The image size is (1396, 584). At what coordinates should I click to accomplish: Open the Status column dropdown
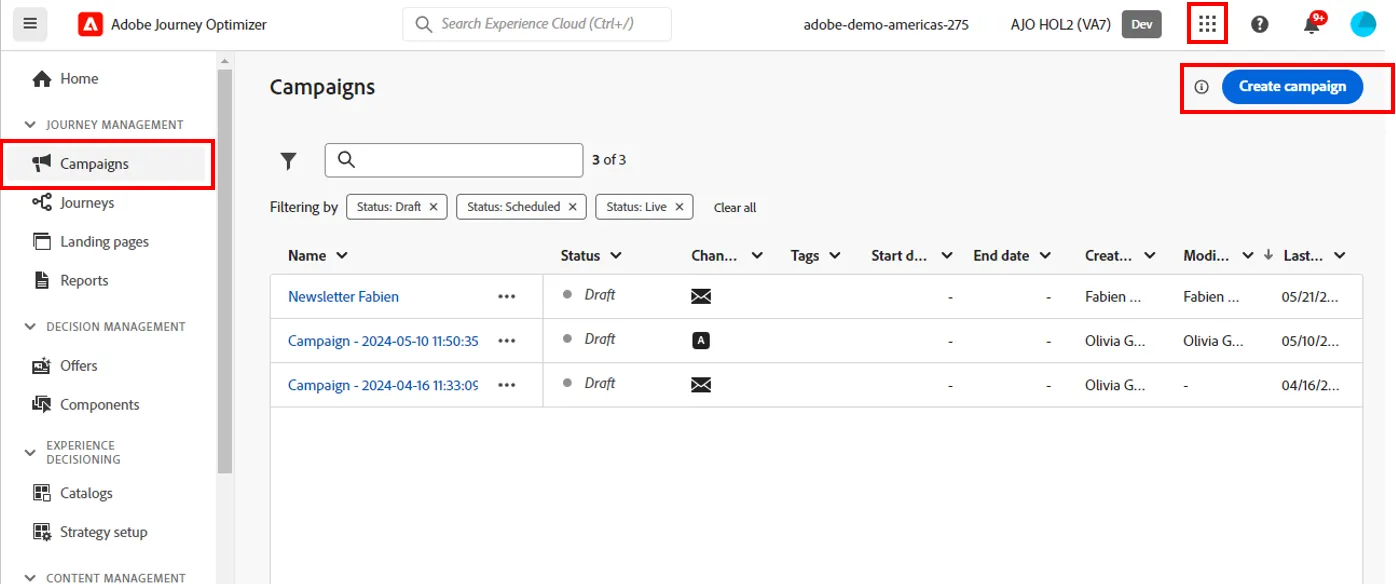616,256
